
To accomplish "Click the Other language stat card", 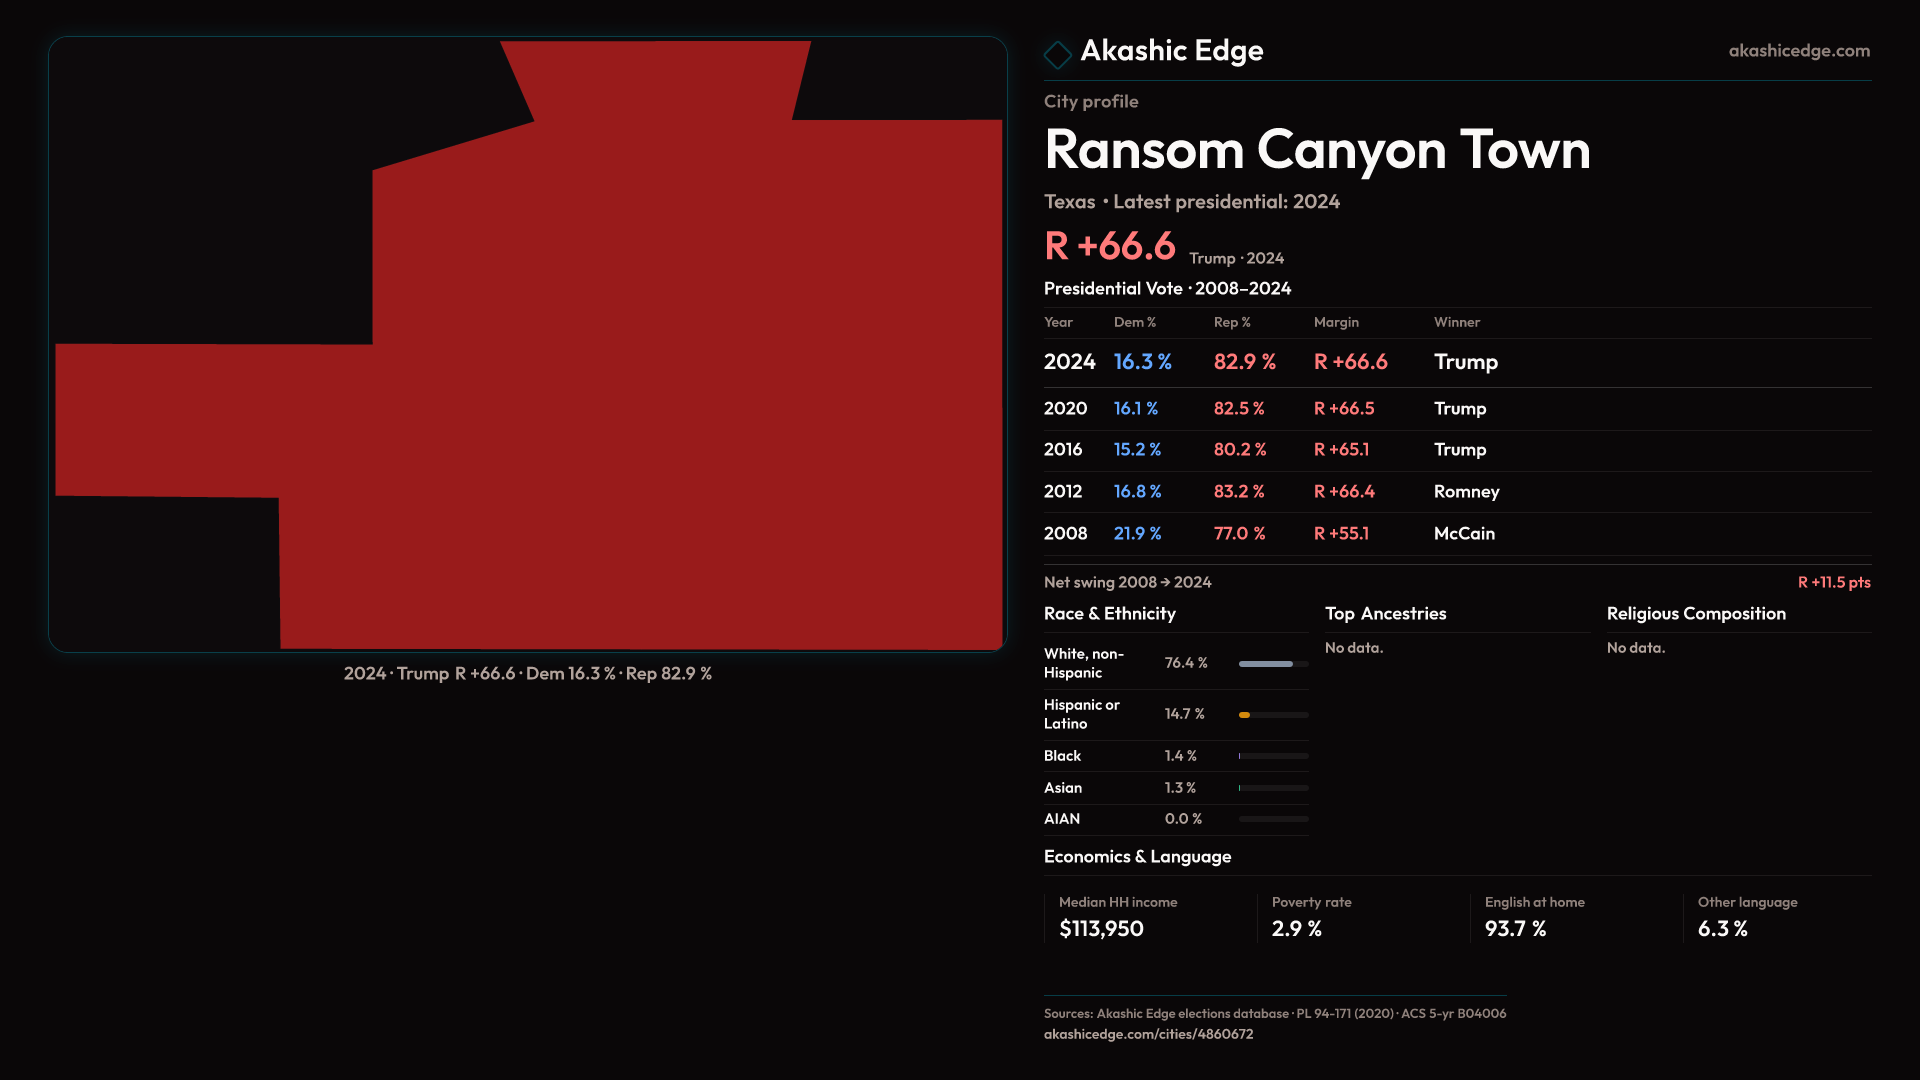I will tap(1746, 917).
